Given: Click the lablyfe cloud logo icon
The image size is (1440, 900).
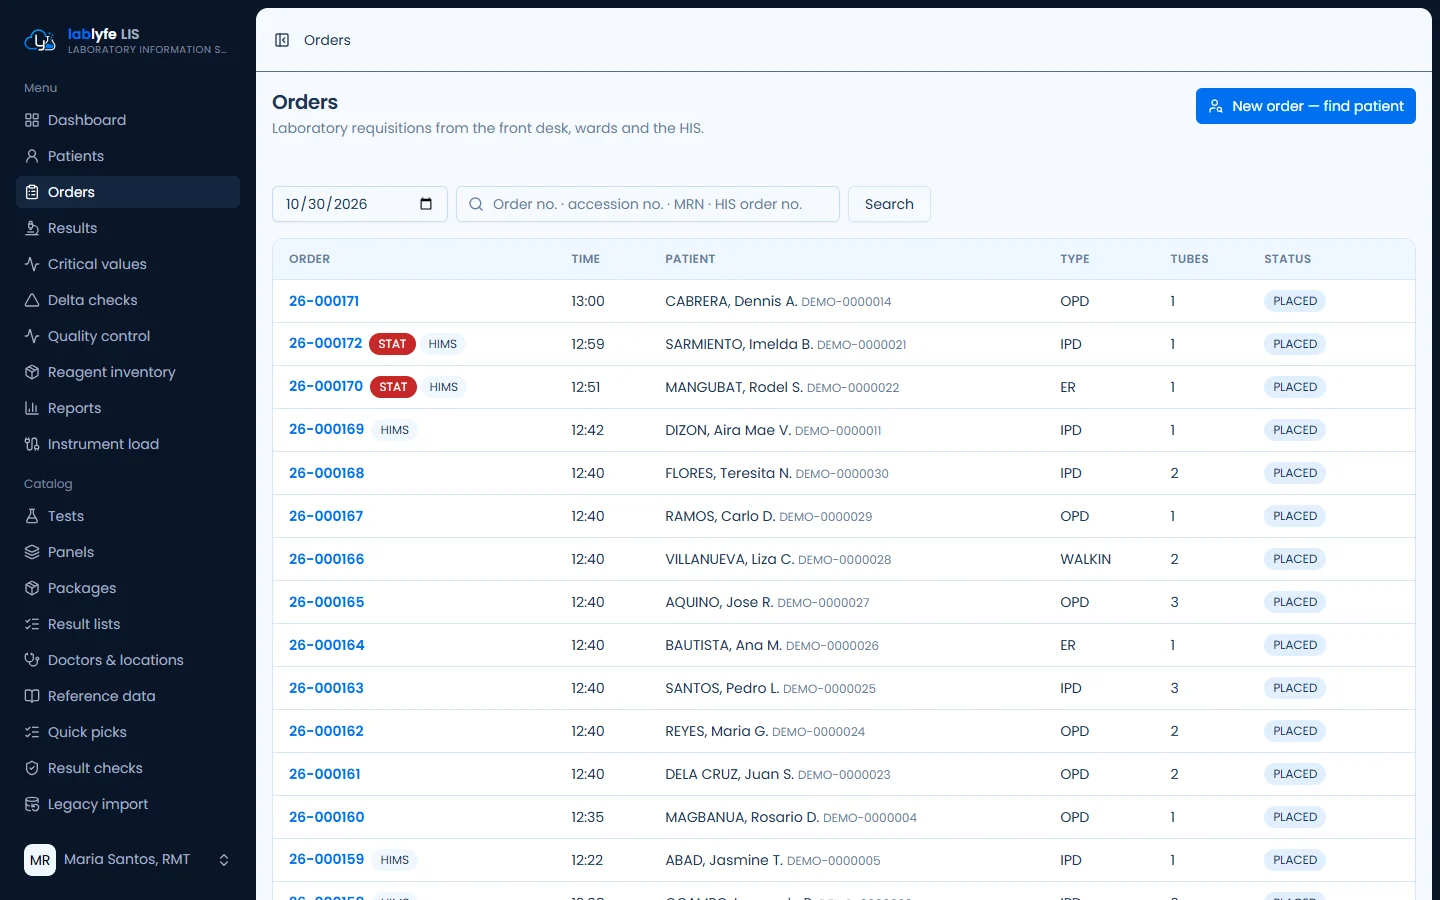Looking at the screenshot, I should point(40,40).
